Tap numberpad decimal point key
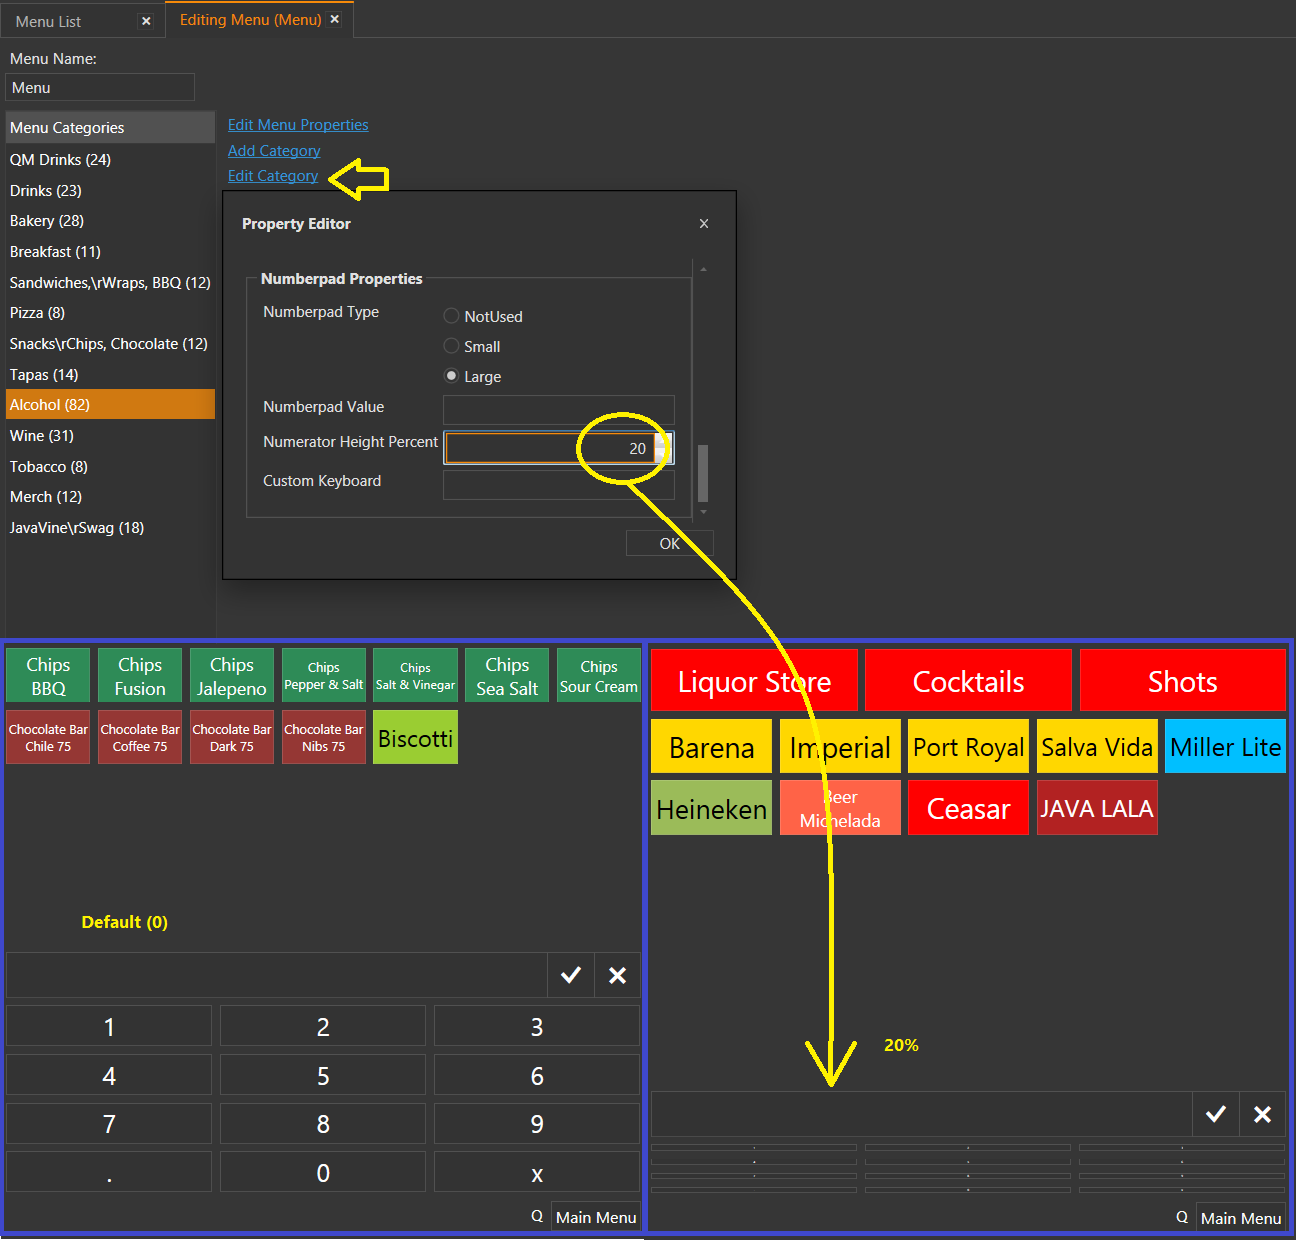This screenshot has width=1296, height=1242. 109,1172
